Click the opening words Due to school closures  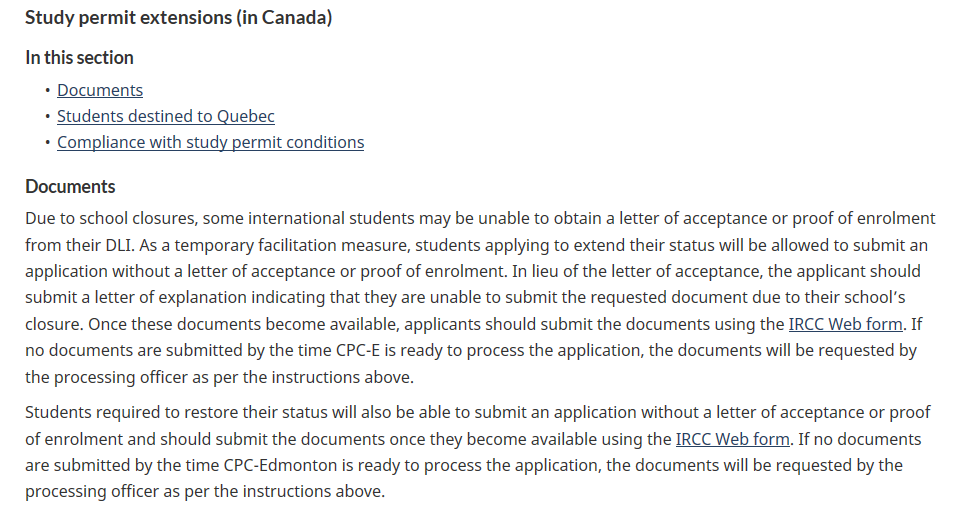point(106,218)
